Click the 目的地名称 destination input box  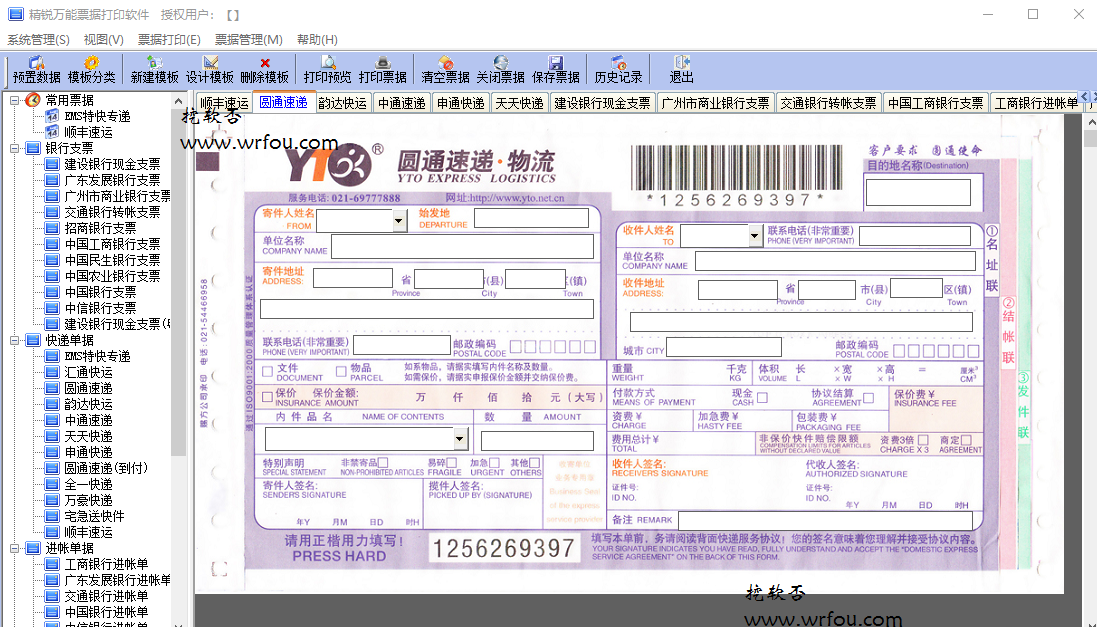pos(918,192)
